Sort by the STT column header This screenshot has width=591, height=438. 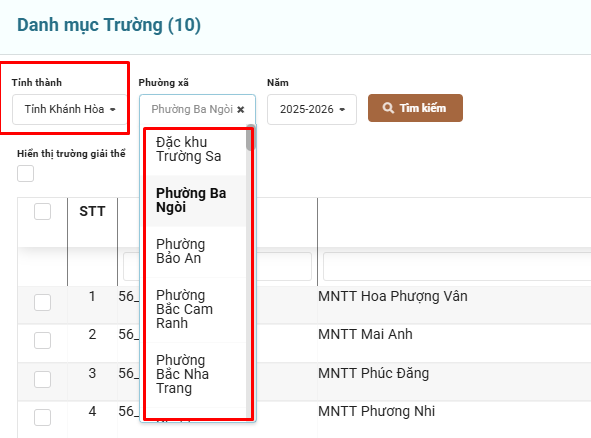click(x=92, y=211)
